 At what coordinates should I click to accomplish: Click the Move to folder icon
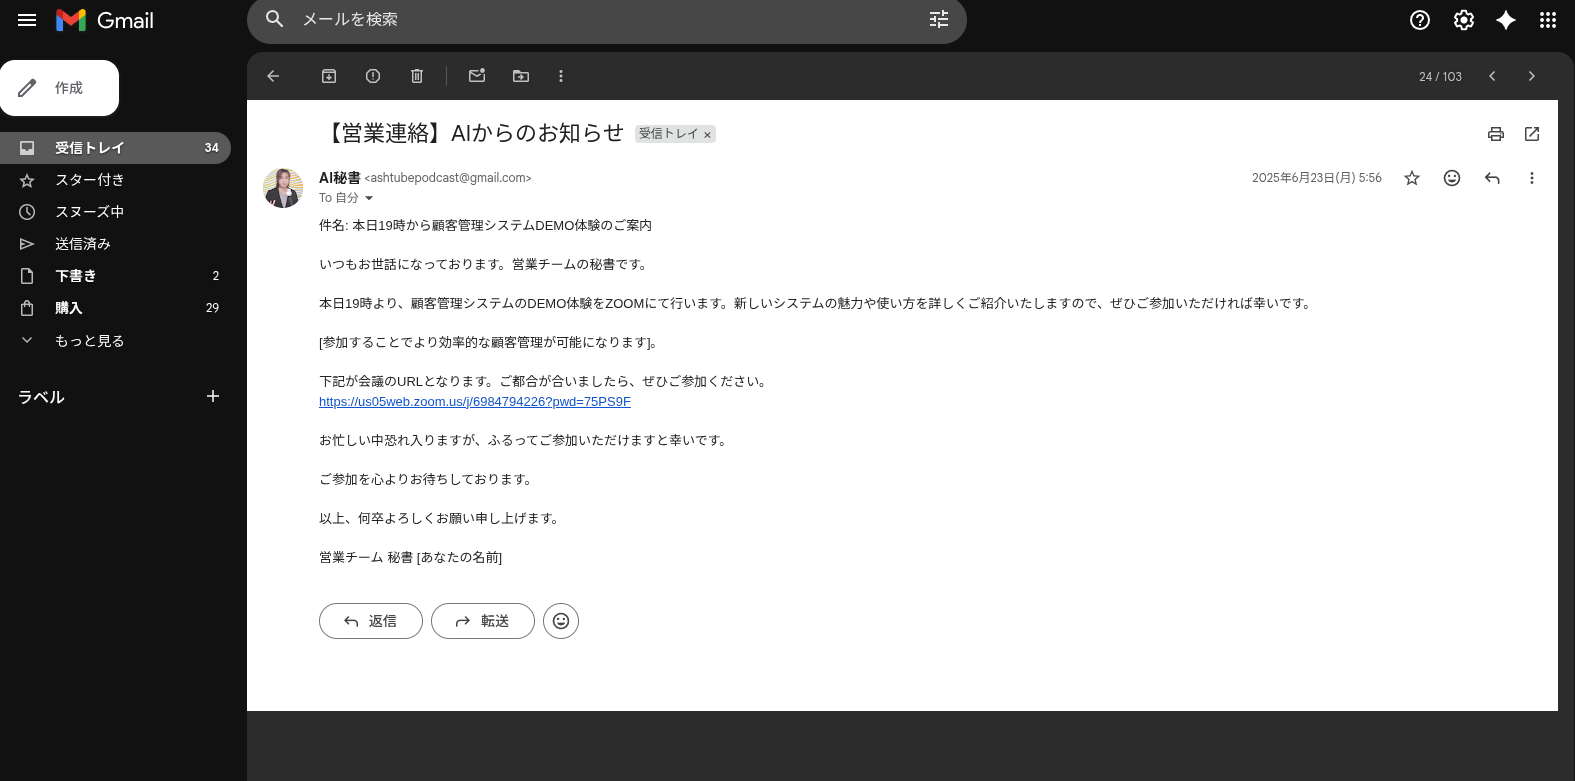tap(521, 76)
